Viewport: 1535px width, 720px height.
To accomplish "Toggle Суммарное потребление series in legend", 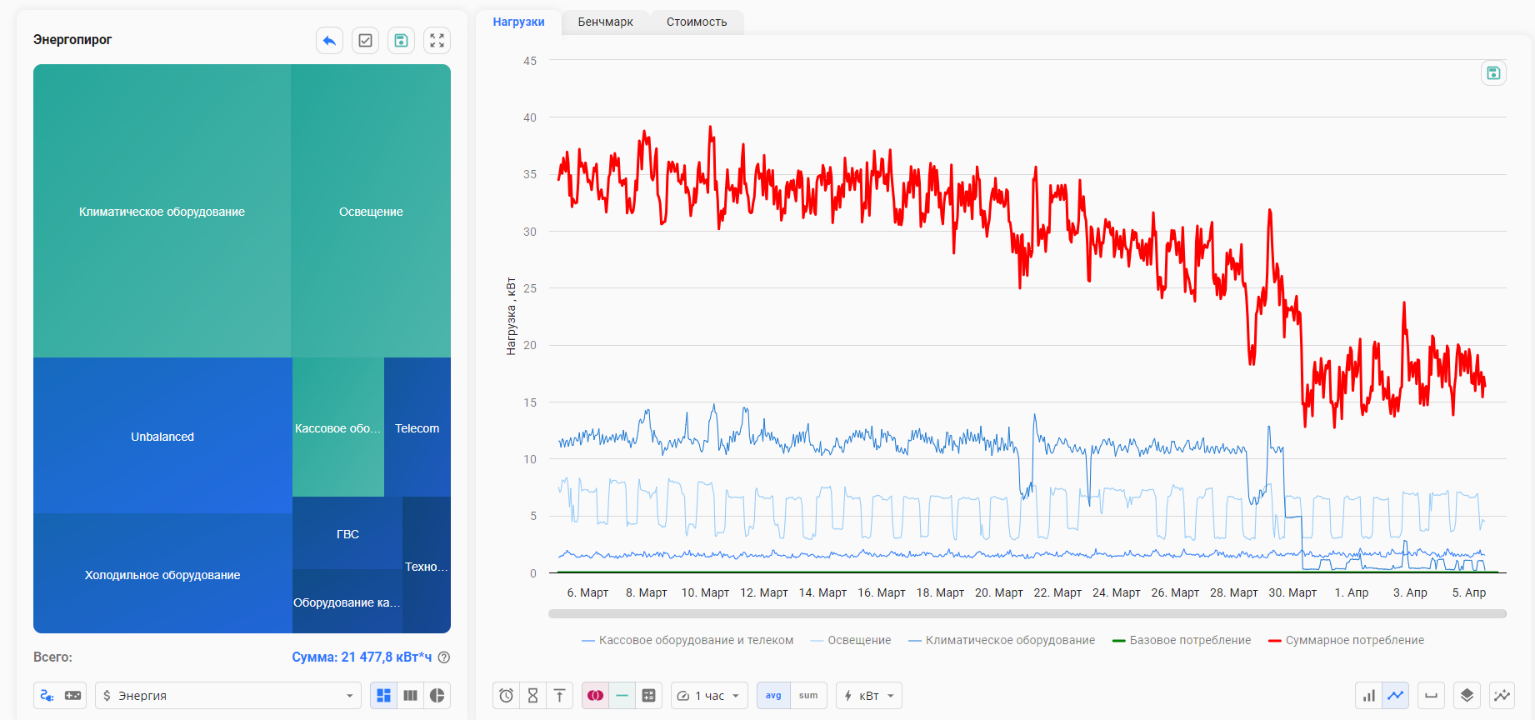I will 1345,640.
